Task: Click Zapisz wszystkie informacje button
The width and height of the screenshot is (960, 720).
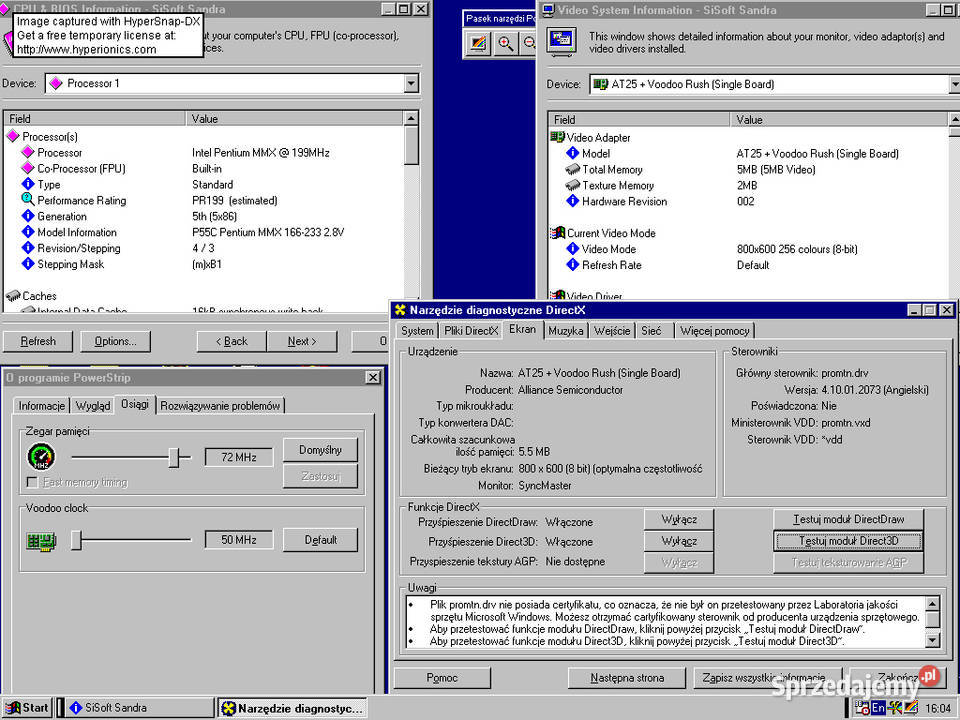Action: pyautogui.click(x=768, y=678)
